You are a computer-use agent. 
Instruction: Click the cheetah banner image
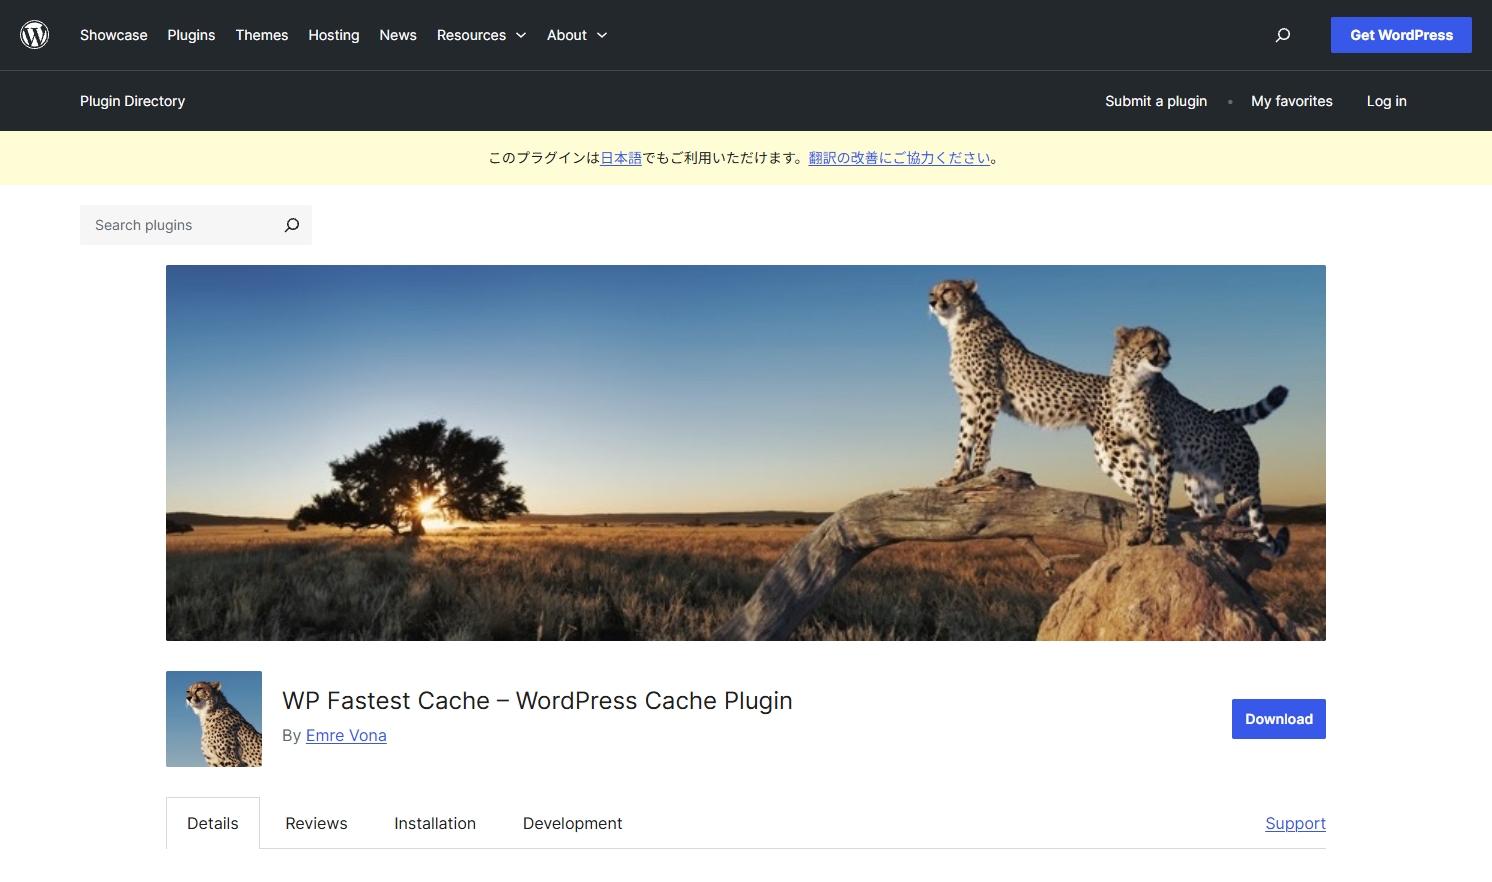746,453
